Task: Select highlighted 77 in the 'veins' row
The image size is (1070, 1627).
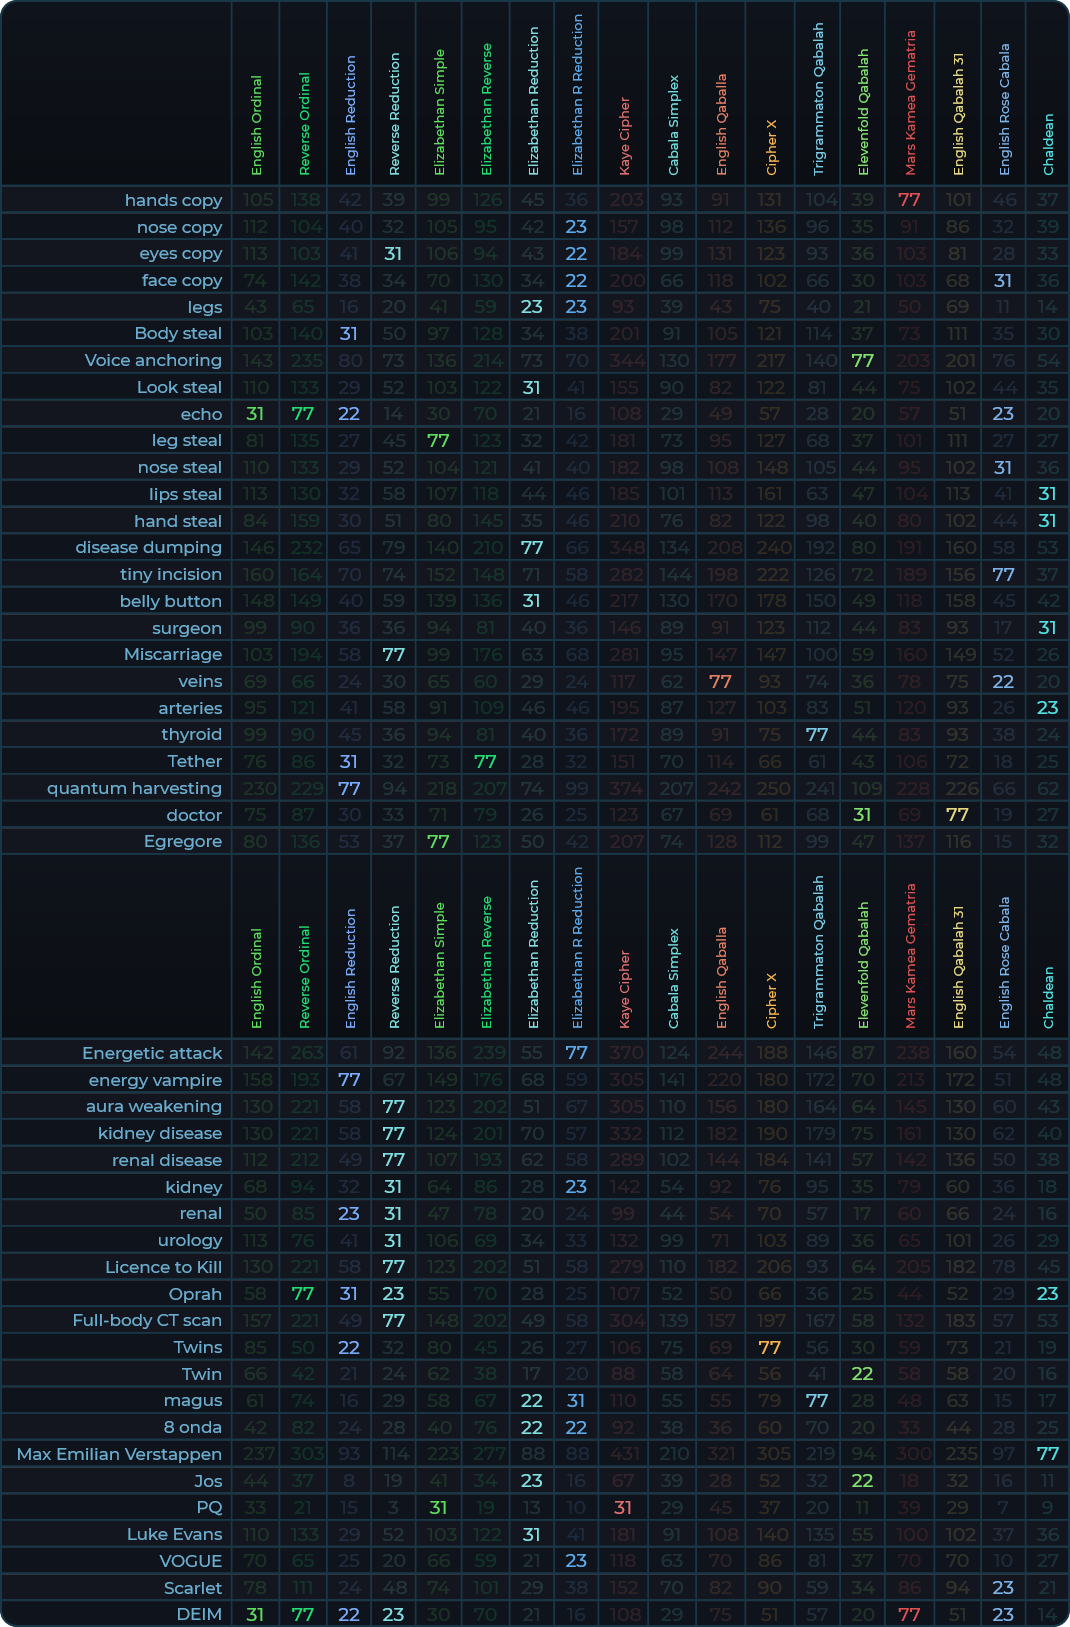Action: point(720,681)
